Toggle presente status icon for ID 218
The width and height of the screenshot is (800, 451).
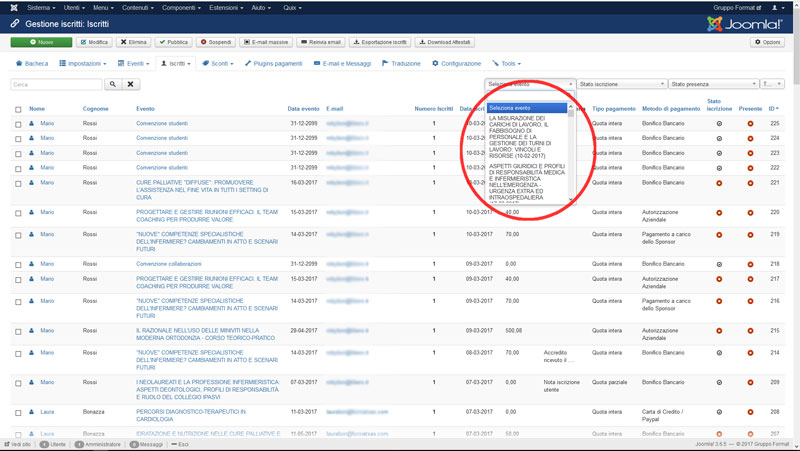pyautogui.click(x=751, y=264)
